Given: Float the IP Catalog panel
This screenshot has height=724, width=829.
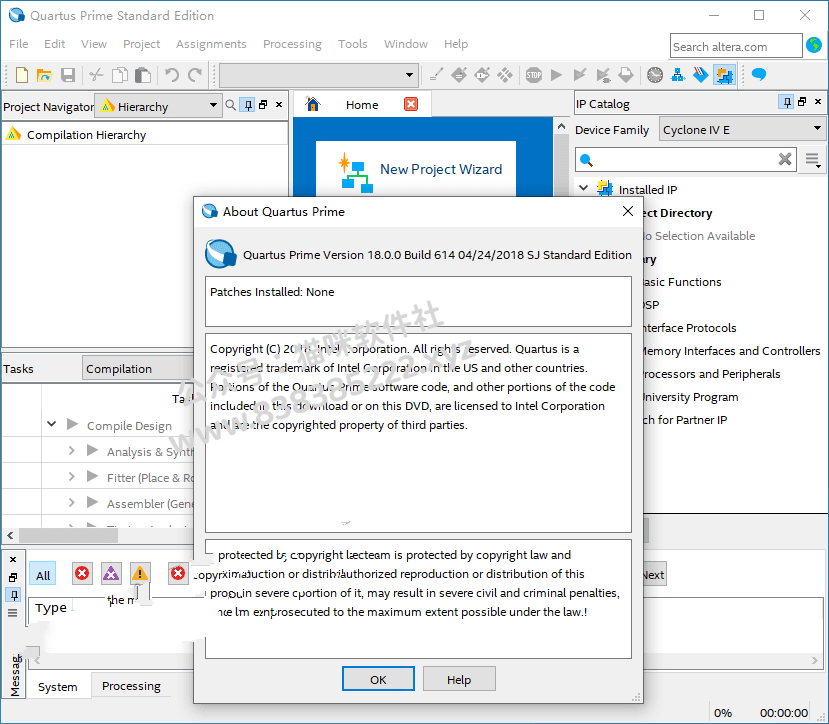Looking at the screenshot, I should click(802, 102).
